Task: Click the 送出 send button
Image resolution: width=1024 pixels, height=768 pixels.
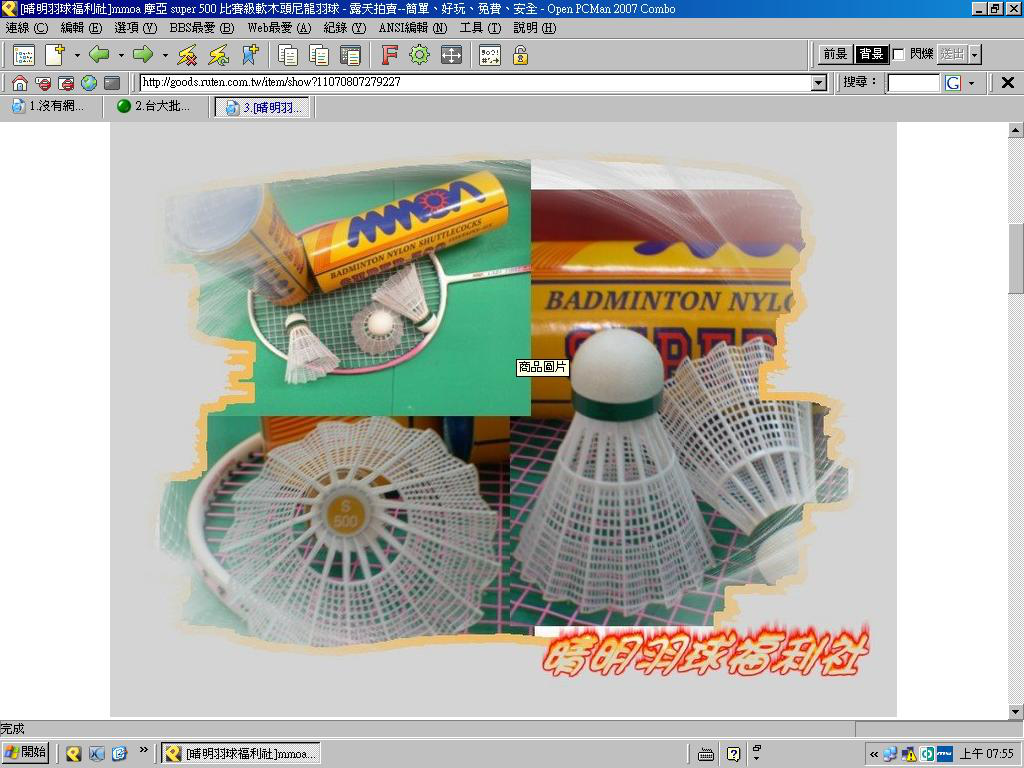Action: tap(953, 54)
